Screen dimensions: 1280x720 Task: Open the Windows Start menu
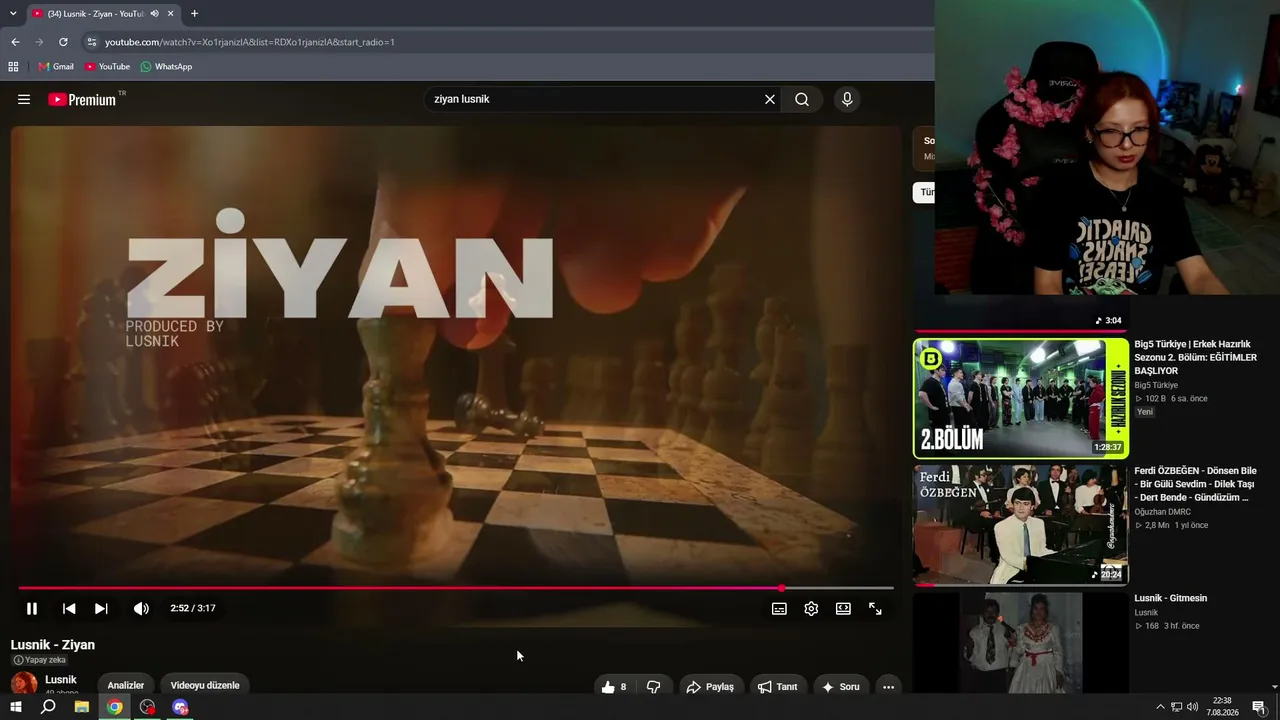[x=15, y=707]
